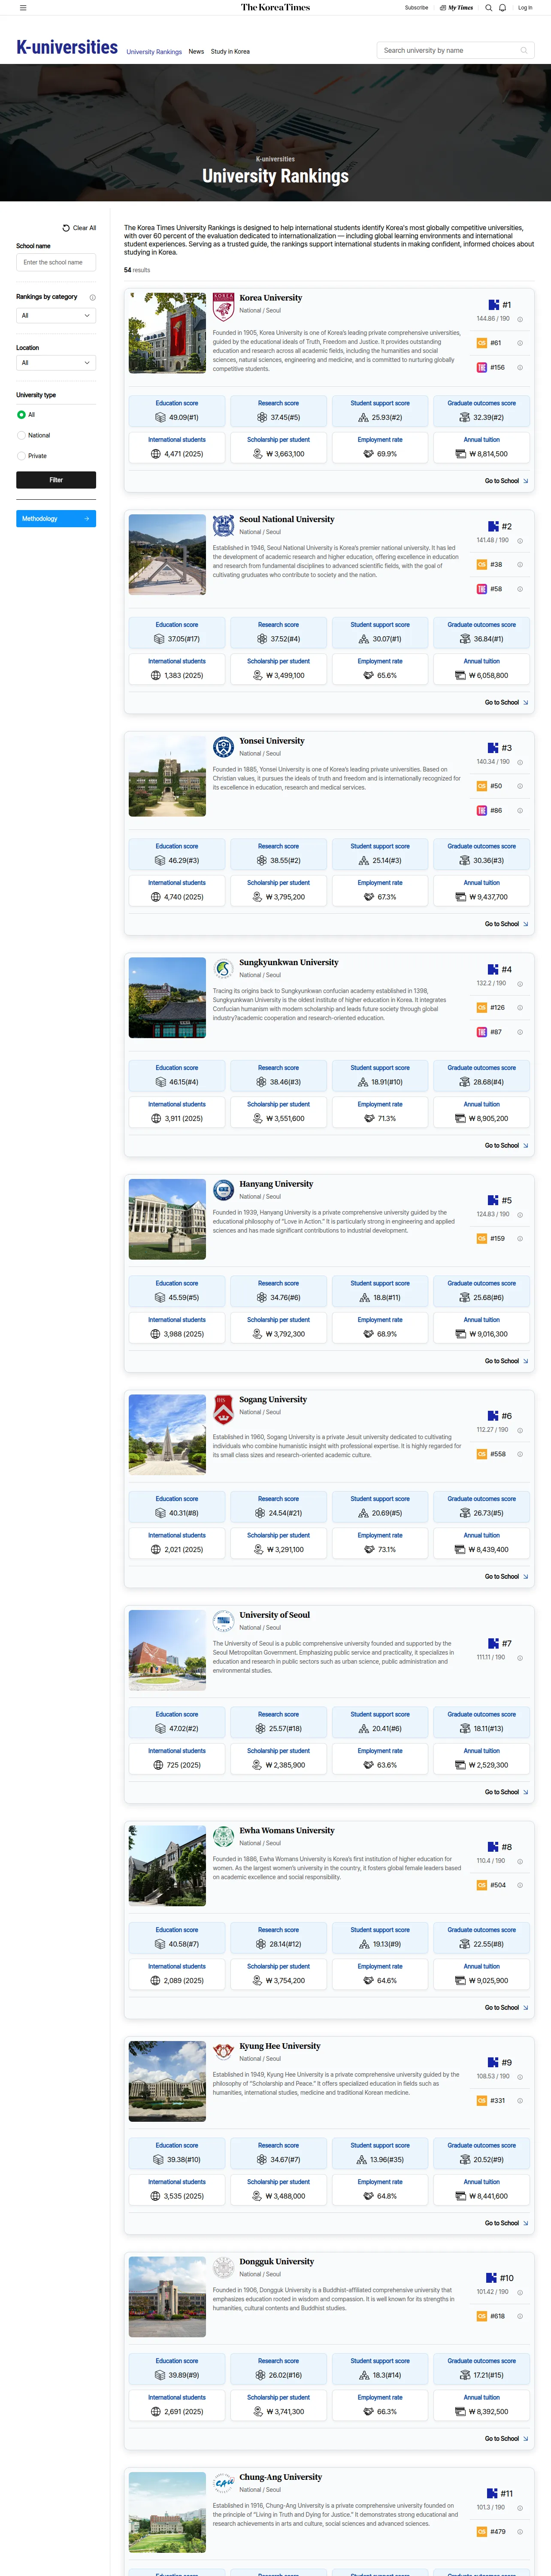
Task: Click the info icon beside THE rank #86
Action: click(x=520, y=811)
